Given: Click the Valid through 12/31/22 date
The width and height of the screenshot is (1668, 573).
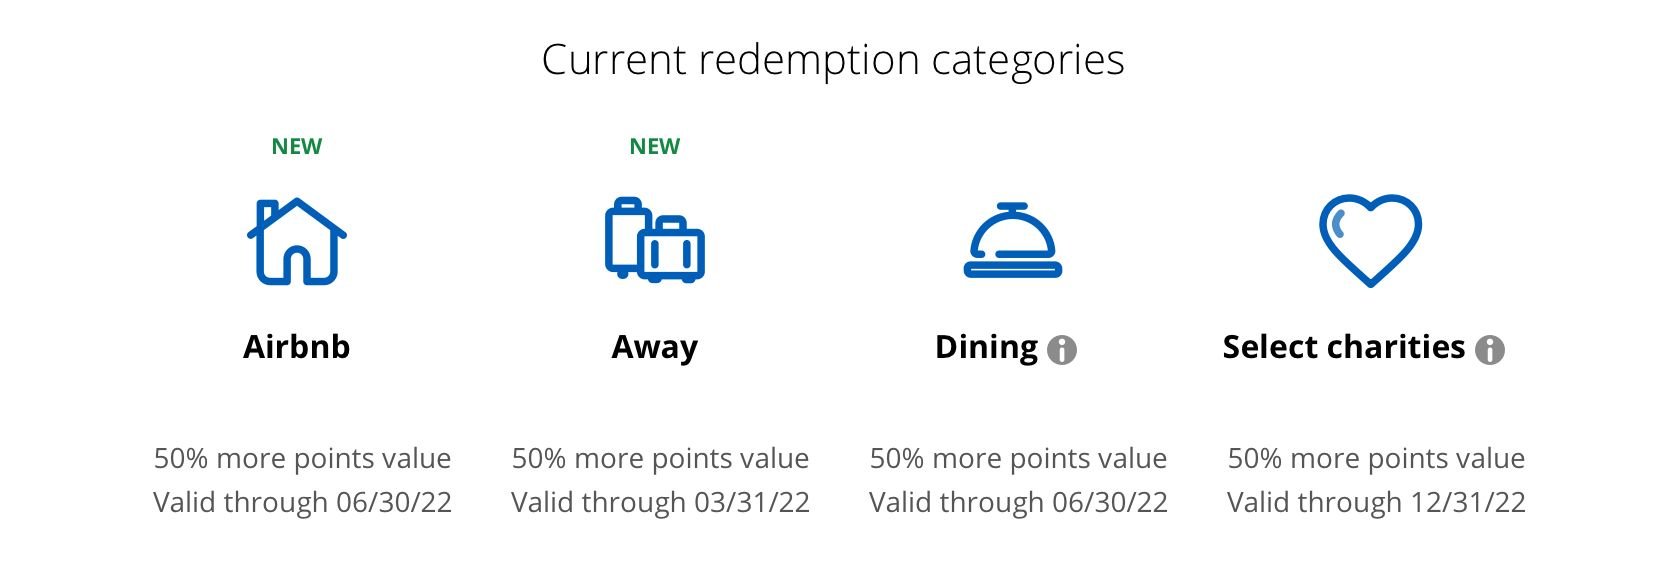Looking at the screenshot, I should (x=1376, y=502).
